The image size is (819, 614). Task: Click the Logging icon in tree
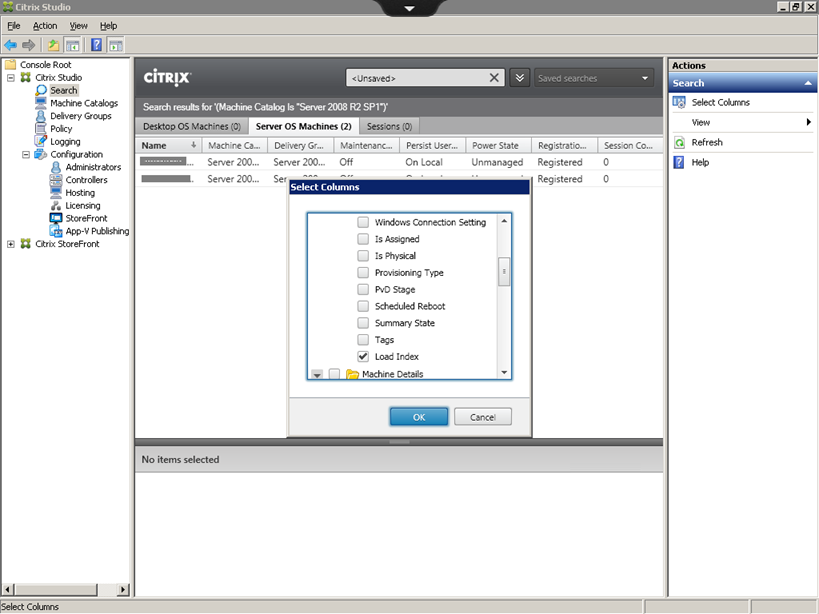tap(41, 141)
